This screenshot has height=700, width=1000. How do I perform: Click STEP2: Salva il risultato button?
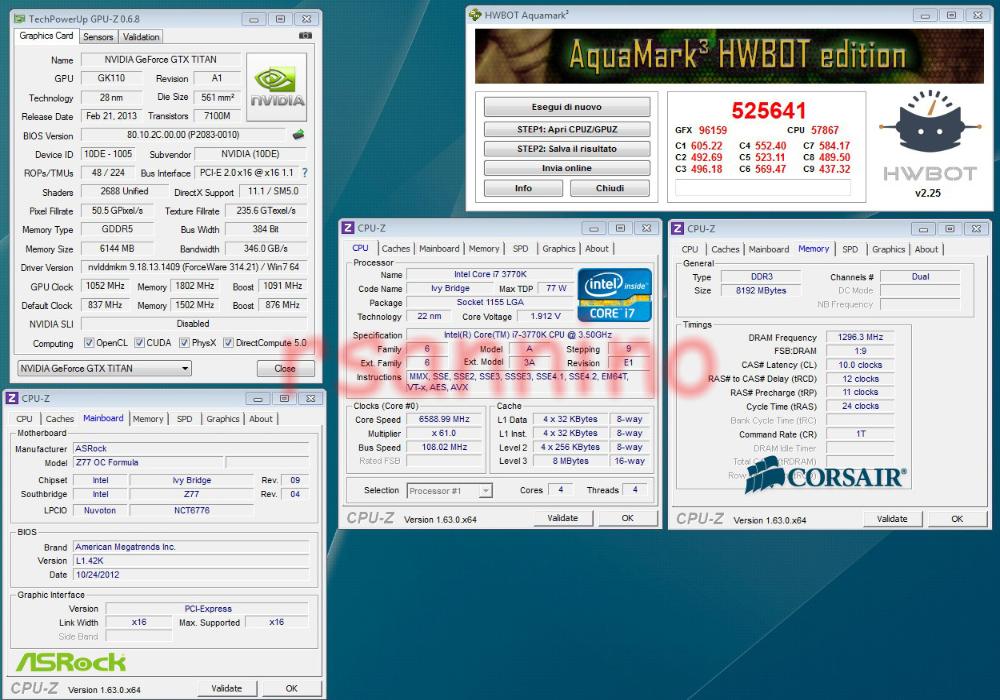[567, 149]
